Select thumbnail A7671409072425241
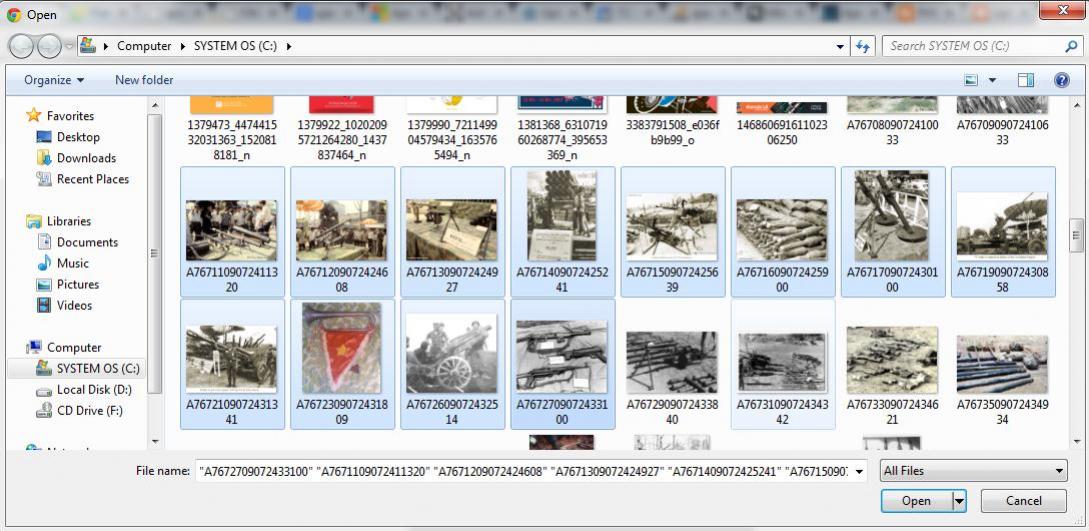This screenshot has width=1089, height=531. [563, 231]
